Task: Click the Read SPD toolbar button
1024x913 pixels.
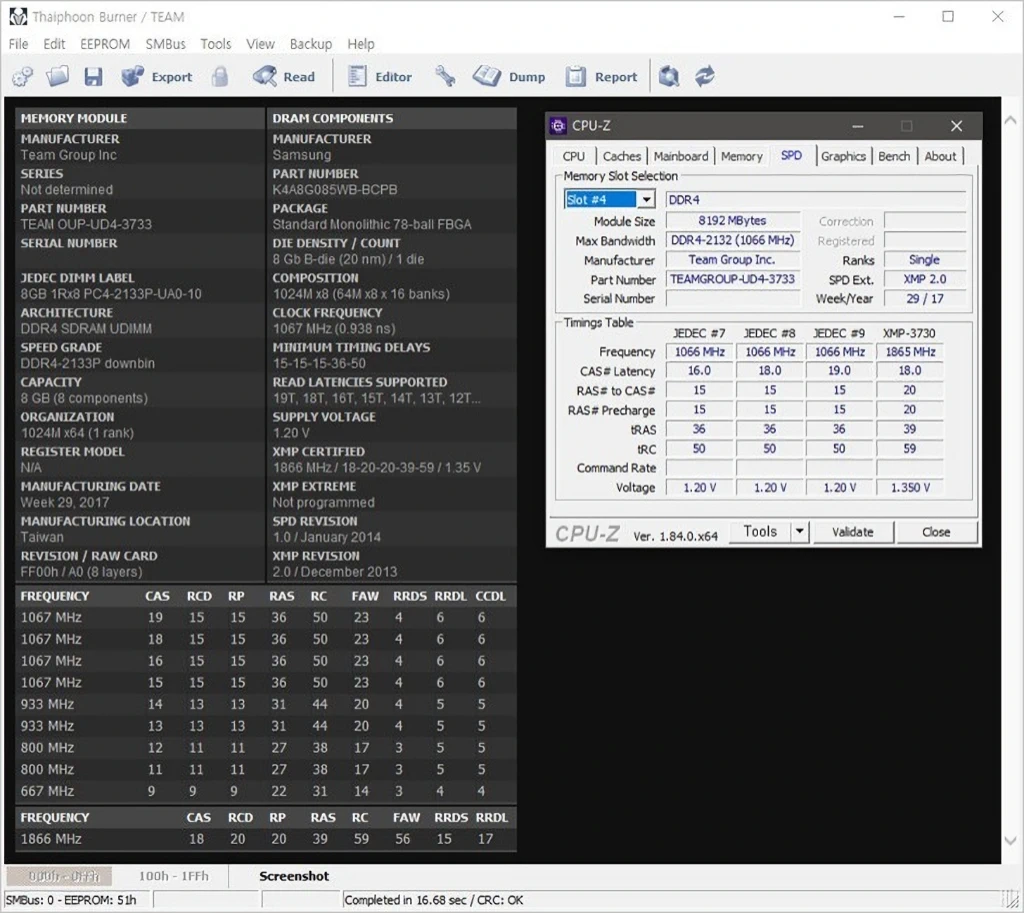Action: pyautogui.click(x=283, y=76)
